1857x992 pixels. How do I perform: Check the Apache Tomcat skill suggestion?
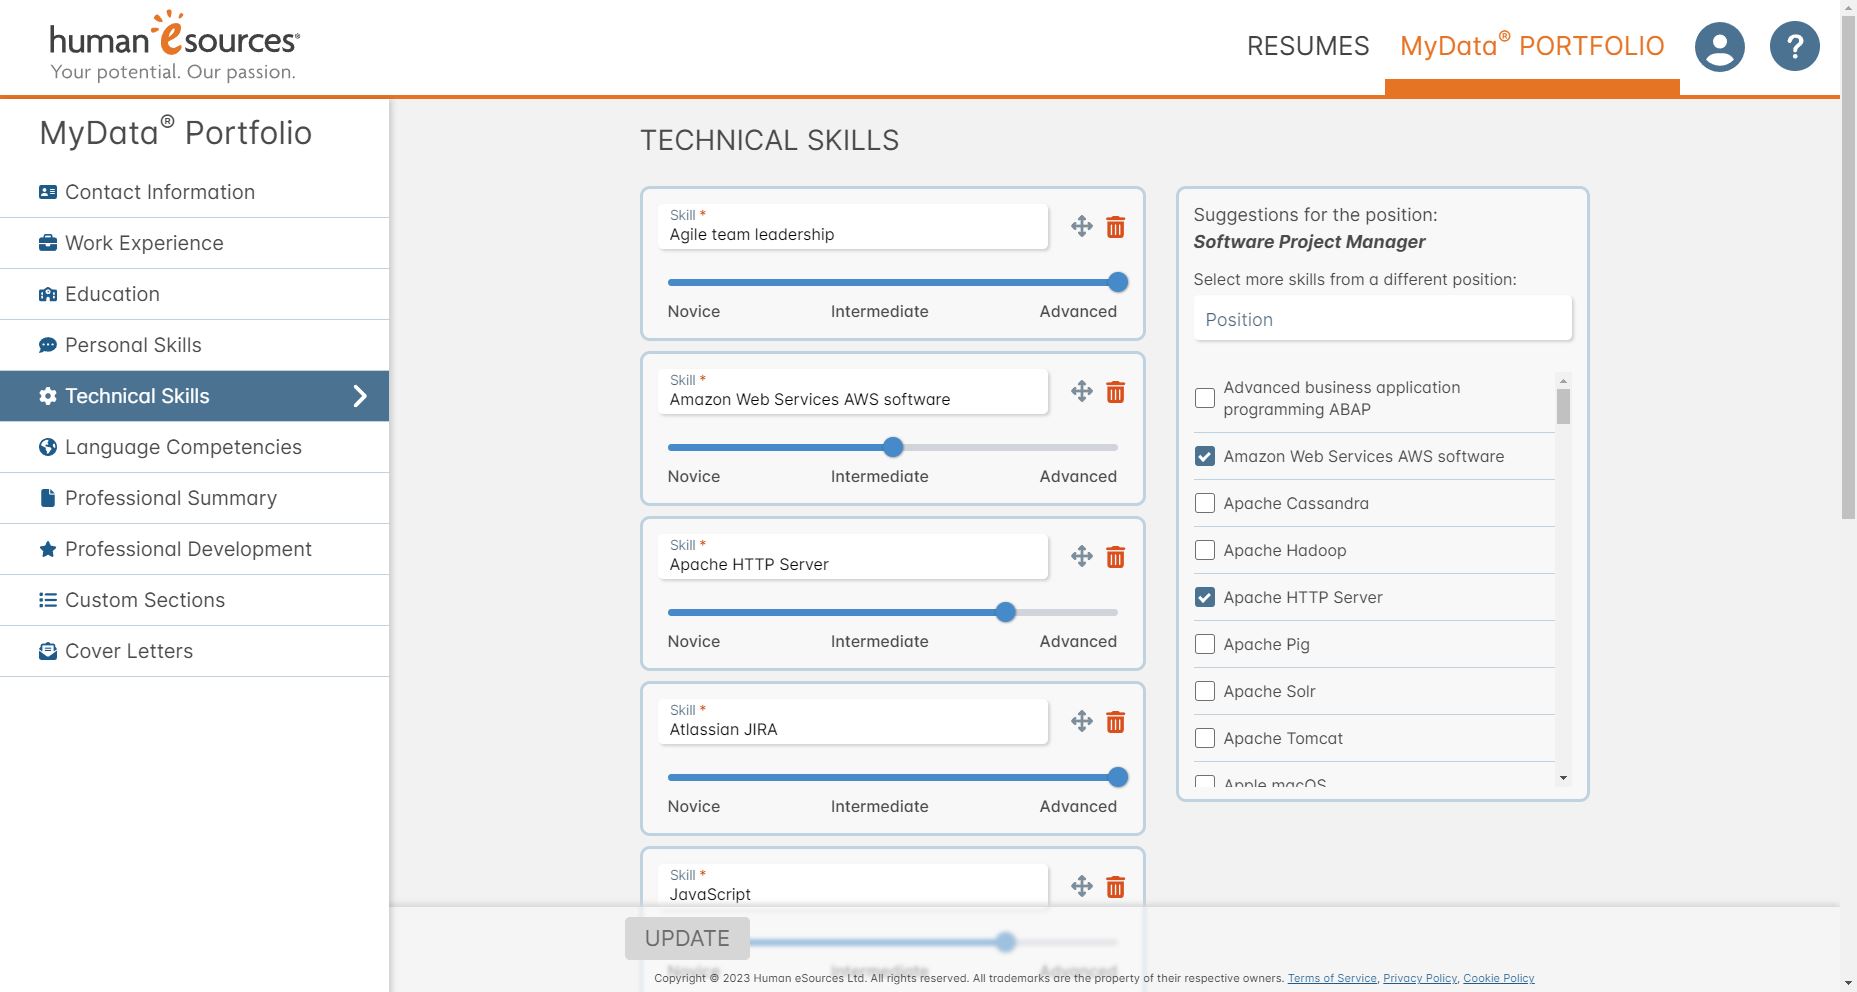[x=1204, y=738]
